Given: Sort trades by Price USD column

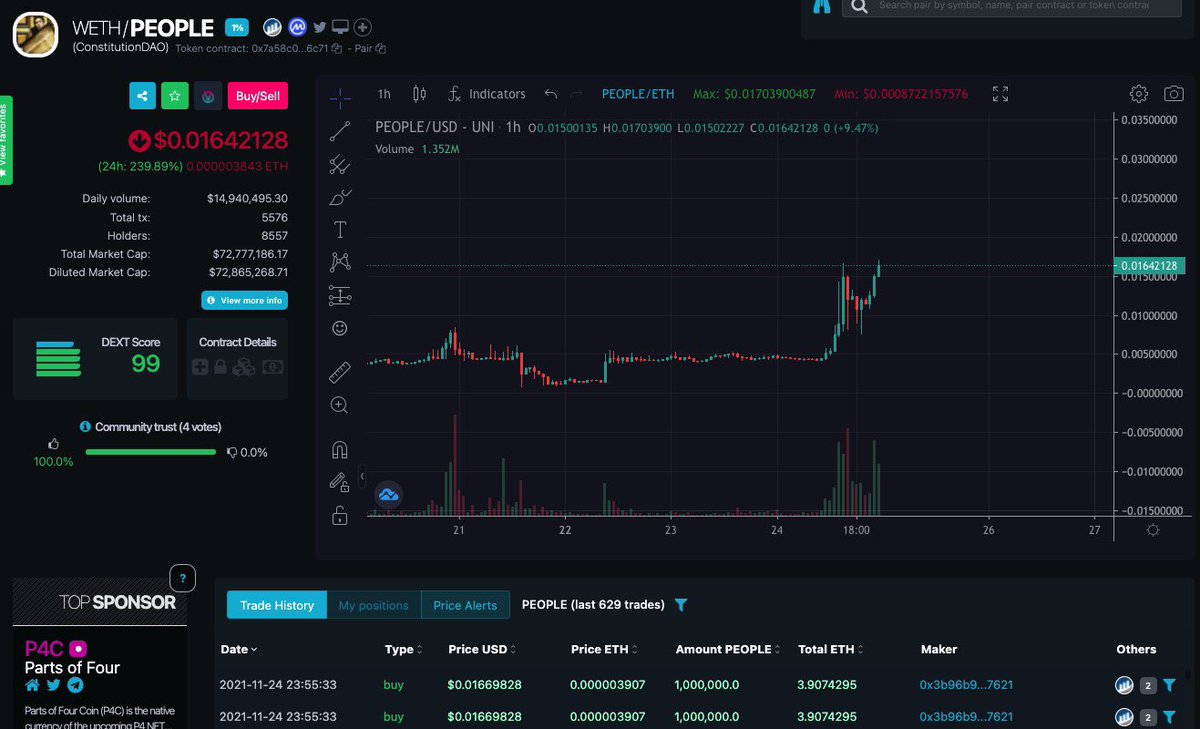Looking at the screenshot, I should tap(483, 649).
